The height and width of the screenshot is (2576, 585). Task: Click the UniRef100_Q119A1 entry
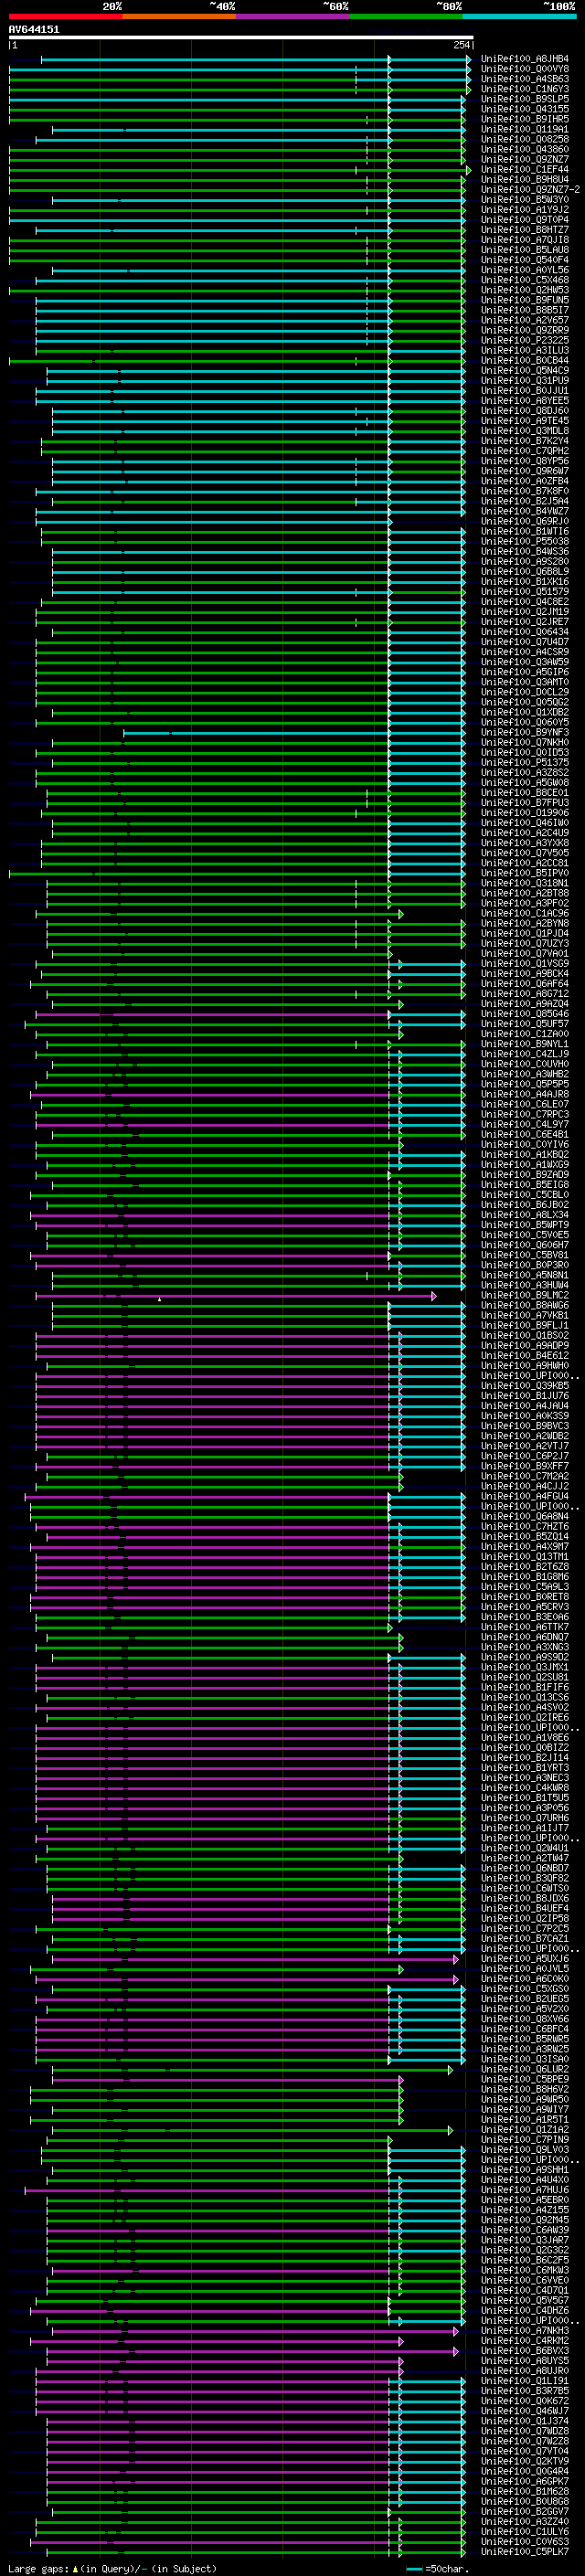coord(525,129)
